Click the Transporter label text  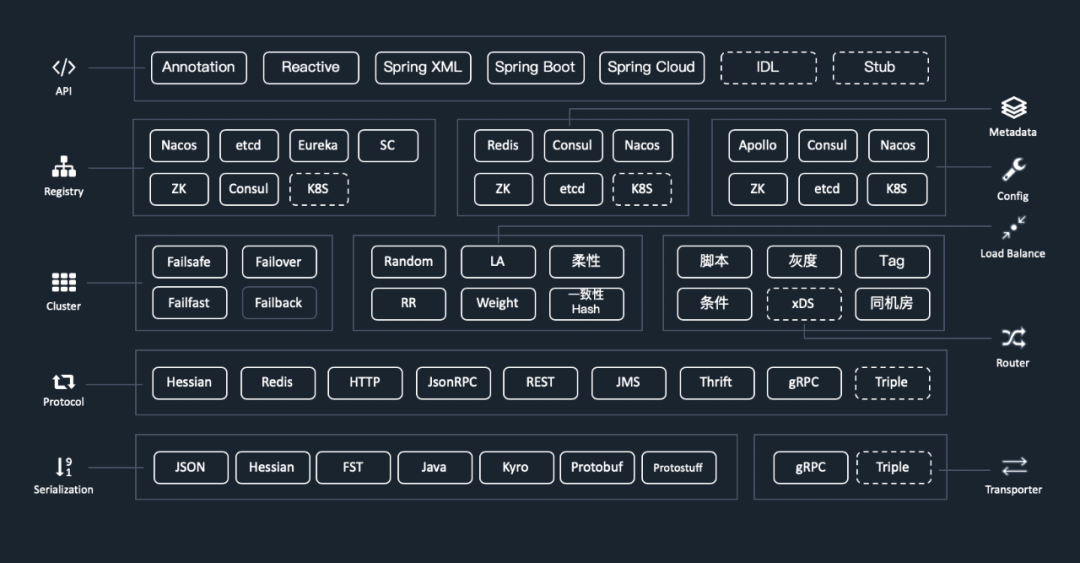1013,489
